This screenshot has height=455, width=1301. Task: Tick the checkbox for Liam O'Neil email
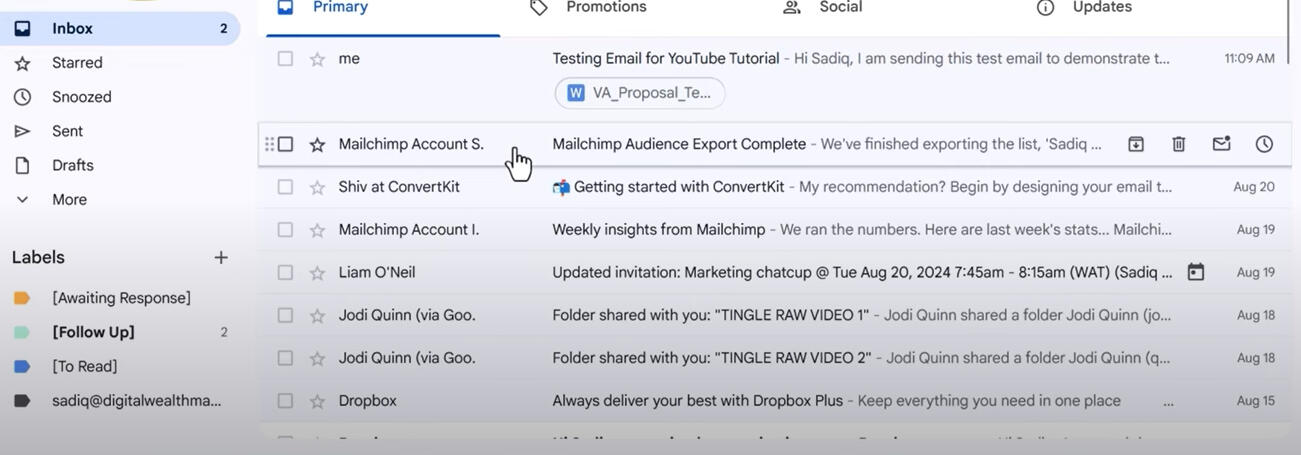coord(285,272)
